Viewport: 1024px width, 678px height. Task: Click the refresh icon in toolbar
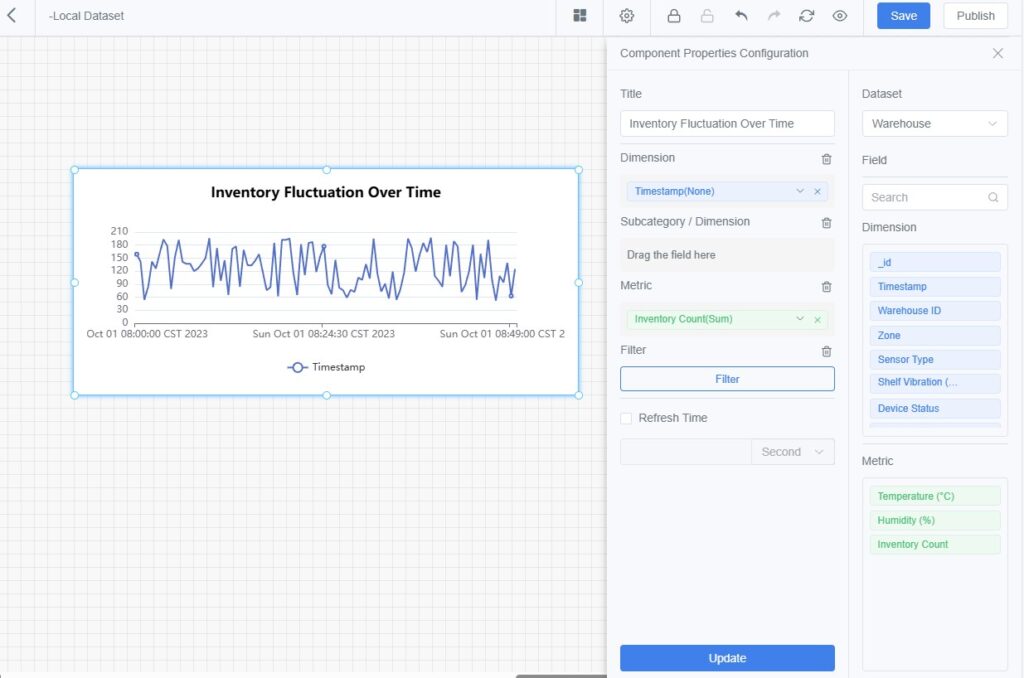tap(806, 16)
